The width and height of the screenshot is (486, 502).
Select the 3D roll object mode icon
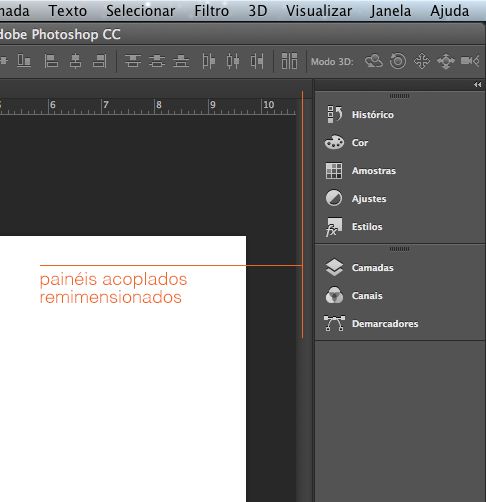pyautogui.click(x=398, y=61)
